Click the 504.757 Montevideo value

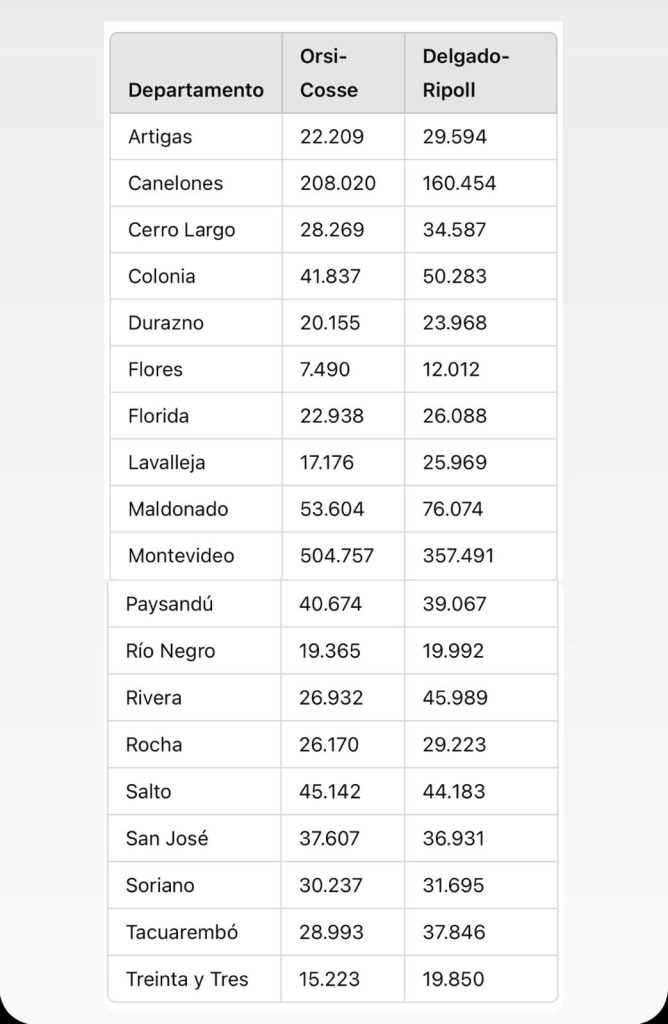click(x=337, y=555)
